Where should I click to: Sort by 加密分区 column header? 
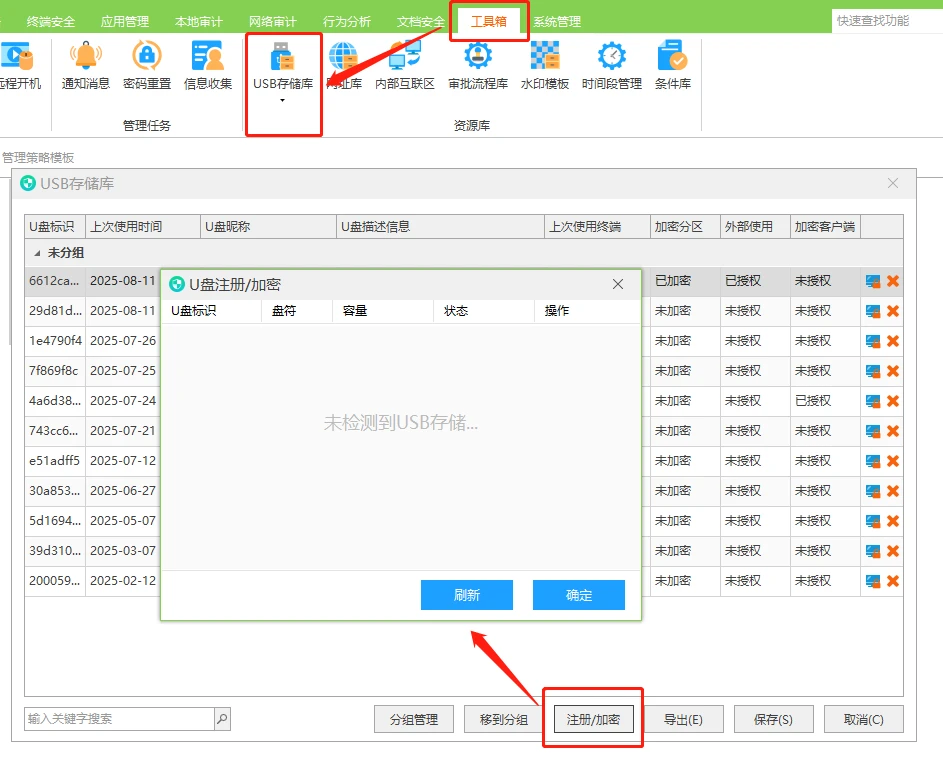click(685, 227)
